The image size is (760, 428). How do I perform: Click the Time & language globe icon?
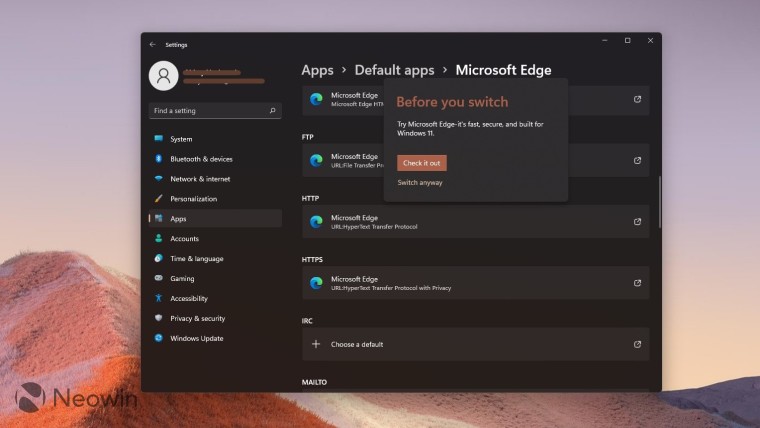158,258
